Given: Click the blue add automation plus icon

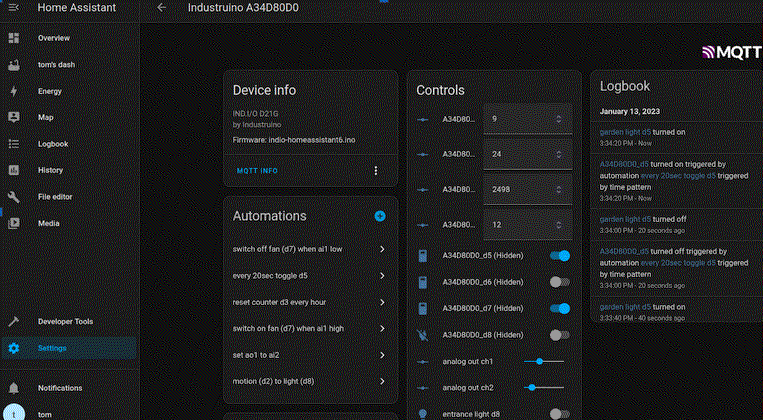Looking at the screenshot, I should point(380,216).
